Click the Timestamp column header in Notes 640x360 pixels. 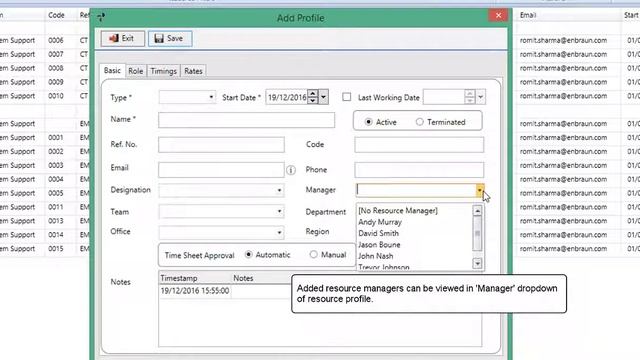pyautogui.click(x=195, y=278)
